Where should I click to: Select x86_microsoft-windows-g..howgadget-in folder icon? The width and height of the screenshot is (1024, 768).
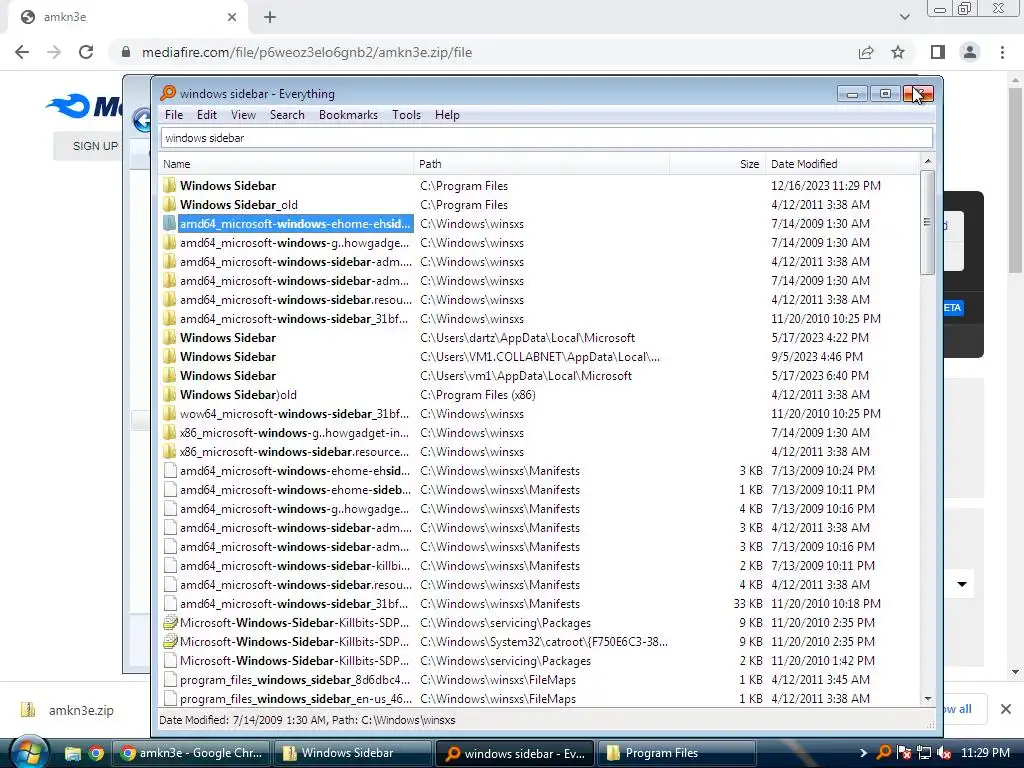point(170,433)
